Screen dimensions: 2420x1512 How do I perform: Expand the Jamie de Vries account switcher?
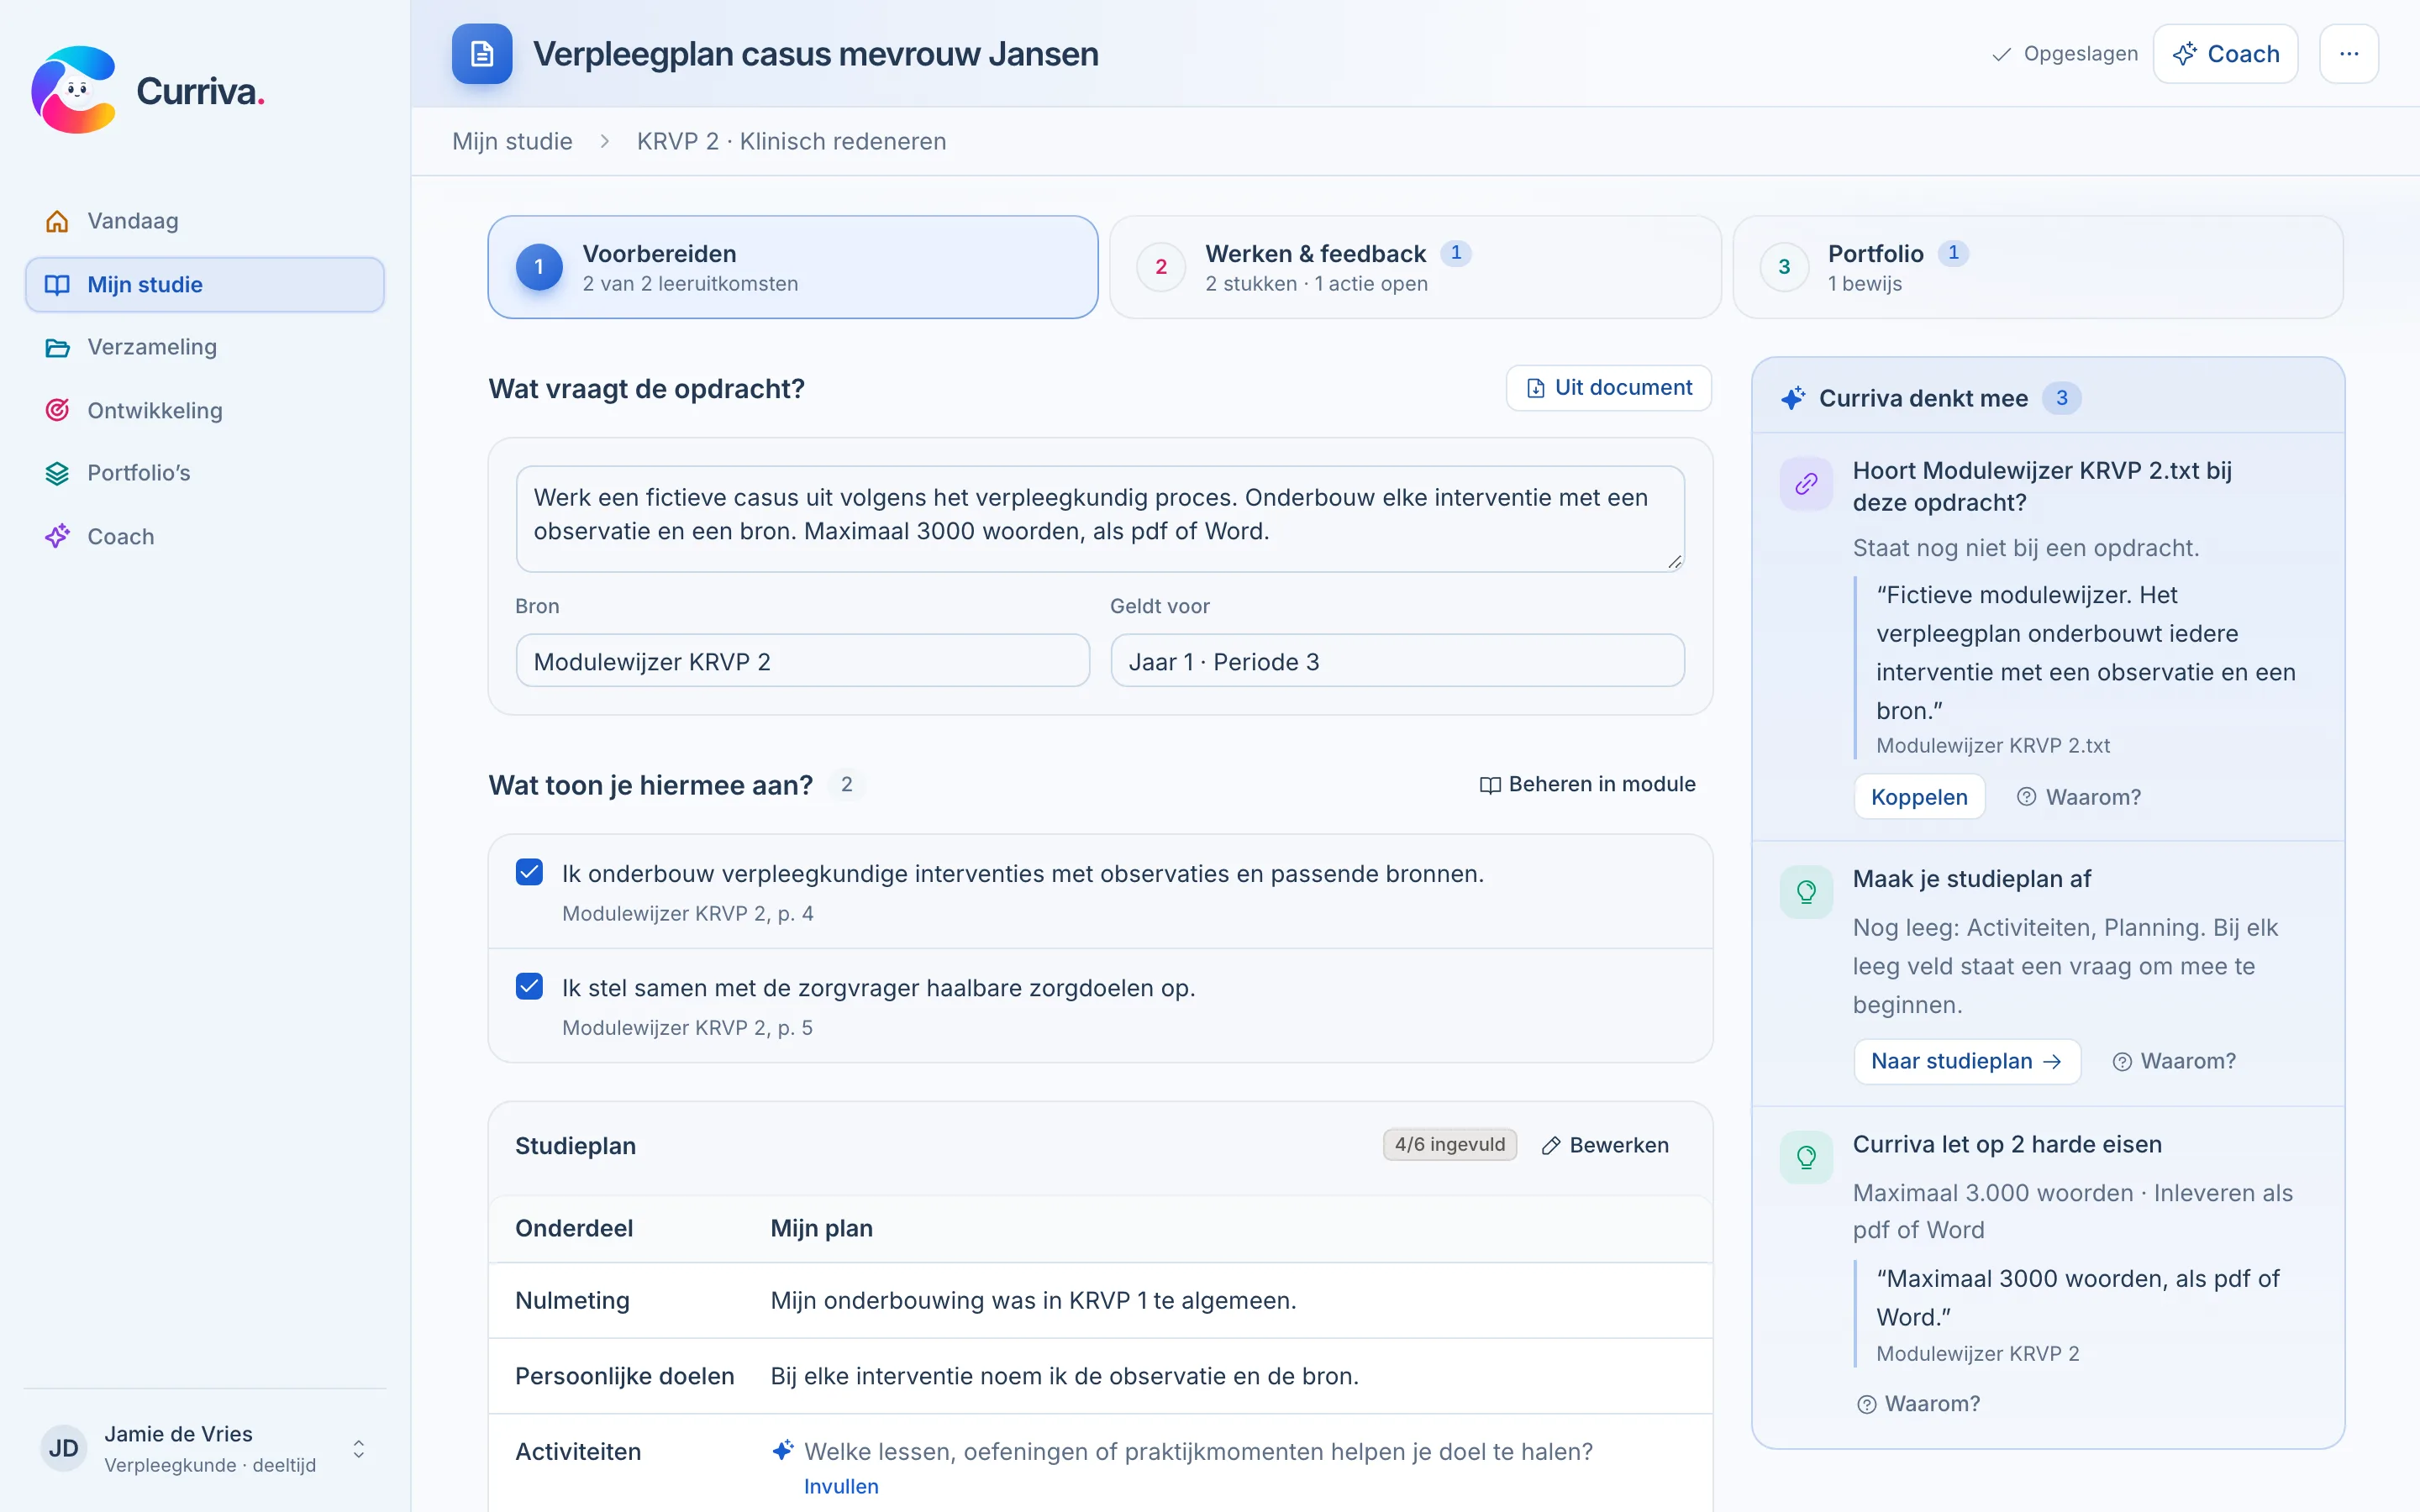click(358, 1449)
